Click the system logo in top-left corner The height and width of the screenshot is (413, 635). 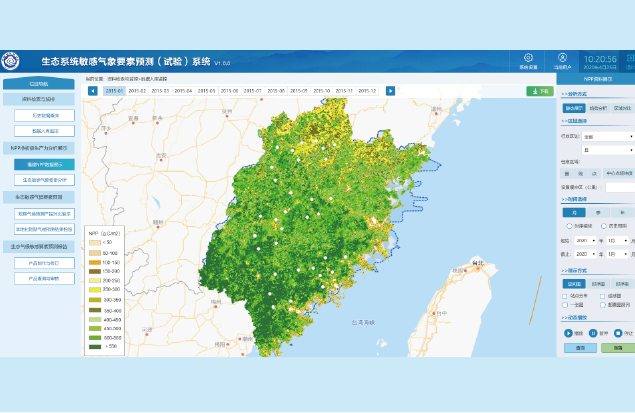10,61
